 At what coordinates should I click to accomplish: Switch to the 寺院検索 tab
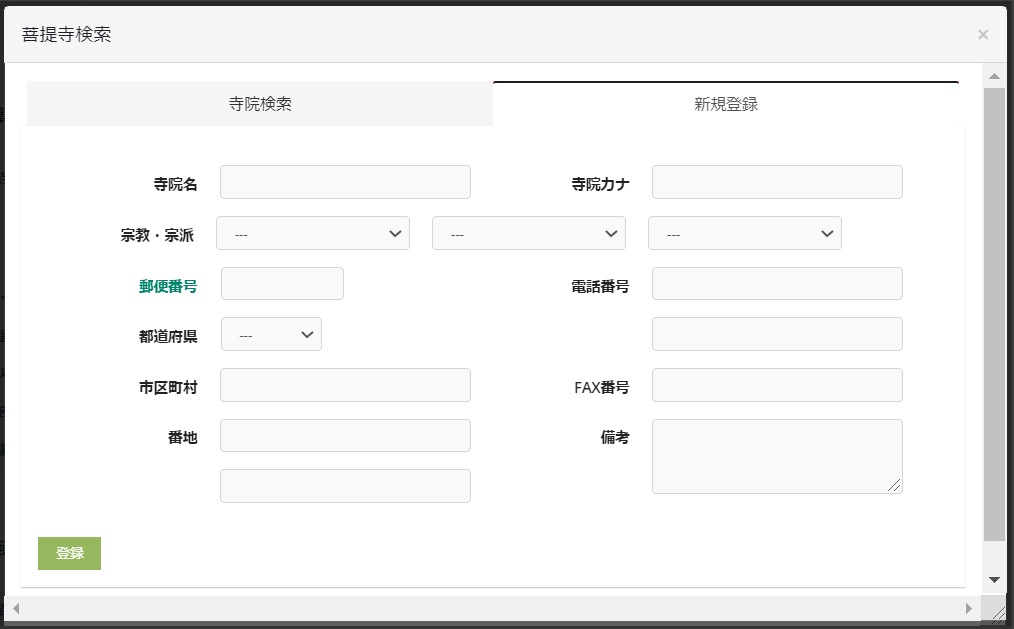tap(260, 104)
